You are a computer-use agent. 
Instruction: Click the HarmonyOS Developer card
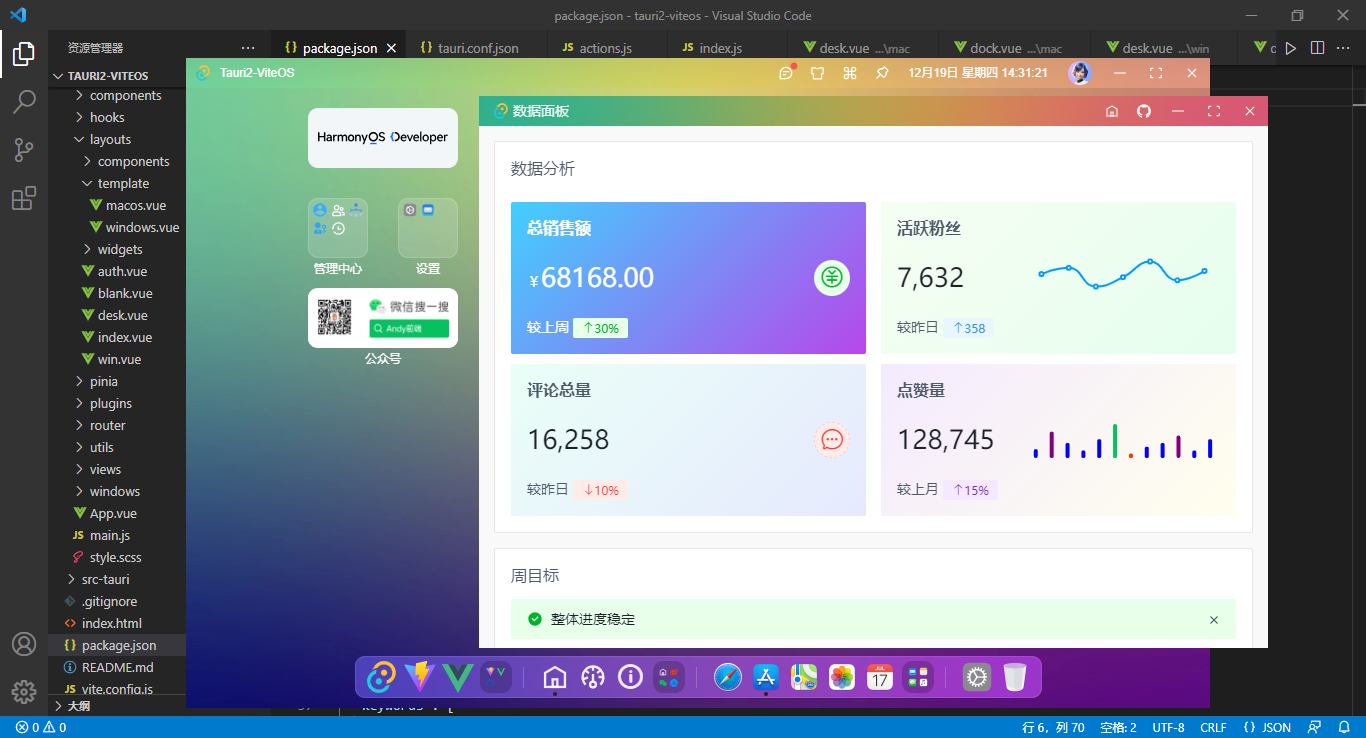[383, 138]
